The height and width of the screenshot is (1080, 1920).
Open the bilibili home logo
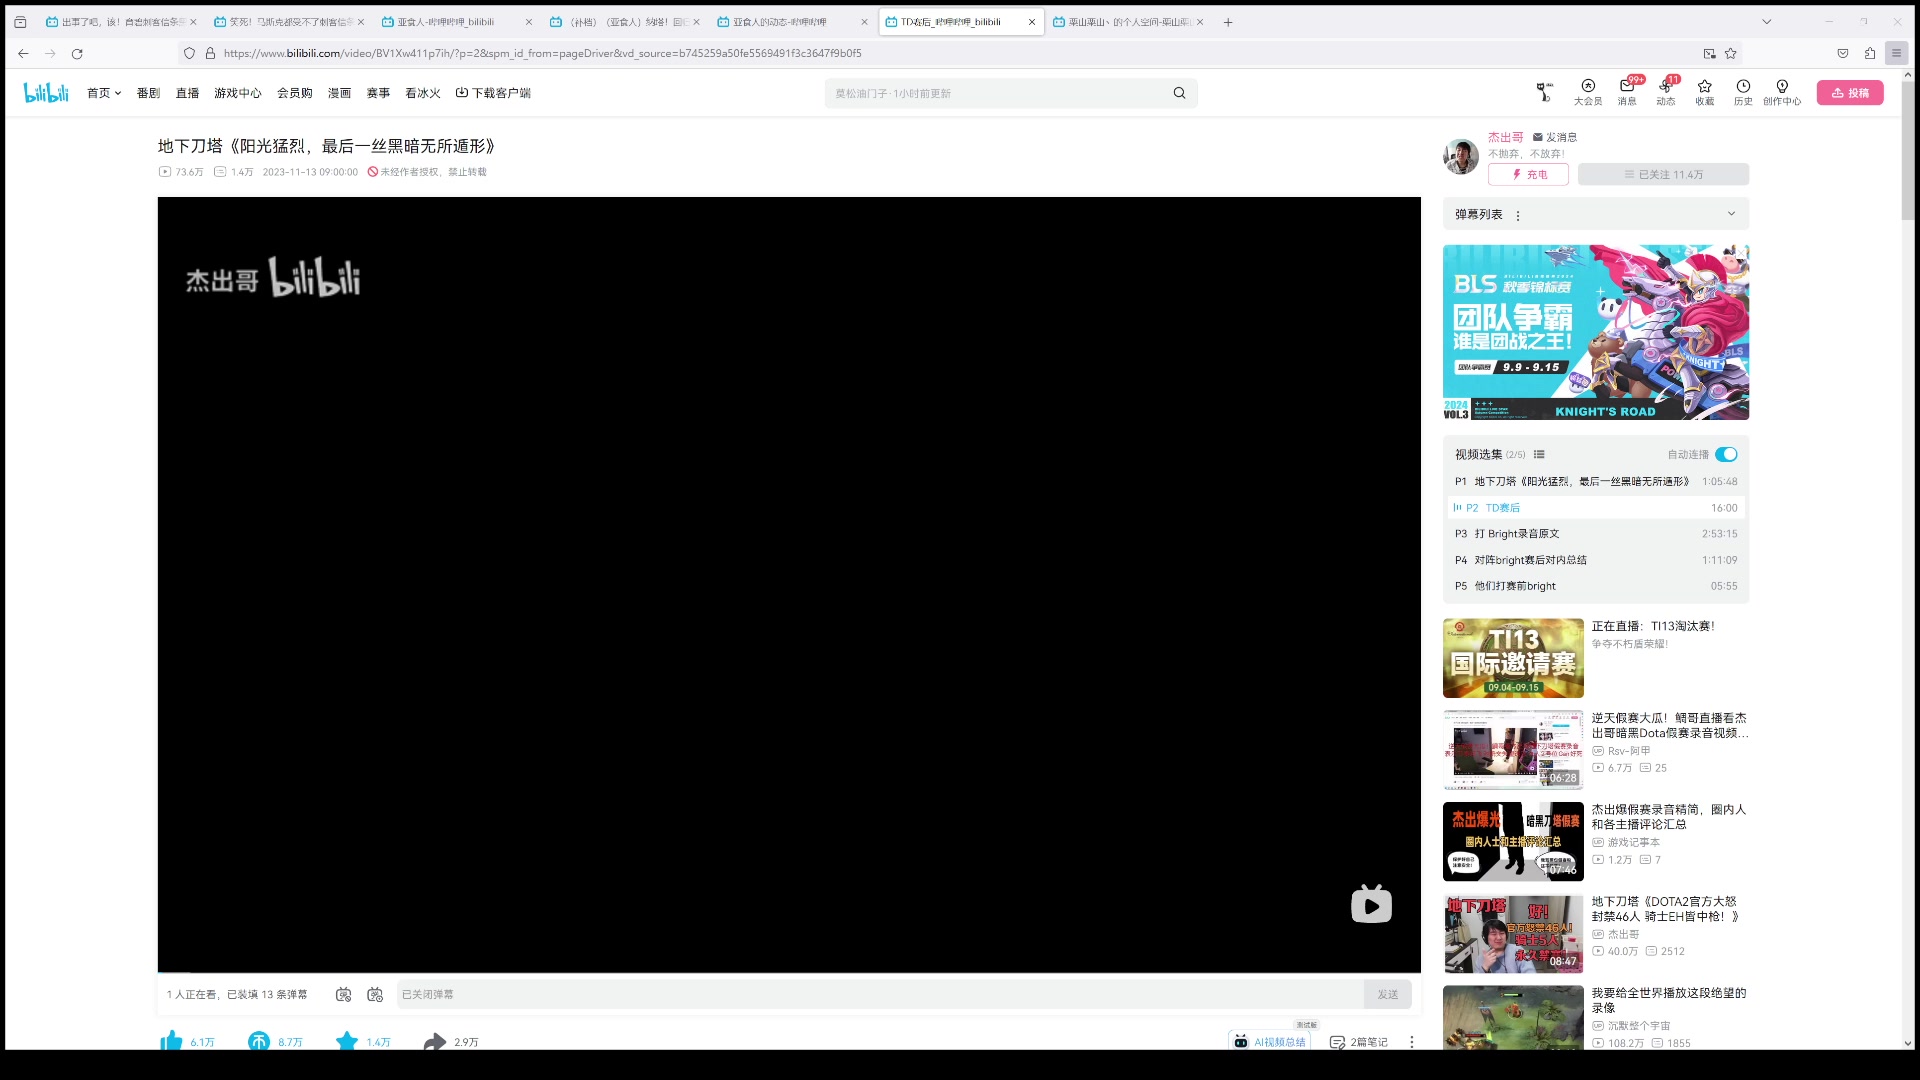tap(46, 93)
